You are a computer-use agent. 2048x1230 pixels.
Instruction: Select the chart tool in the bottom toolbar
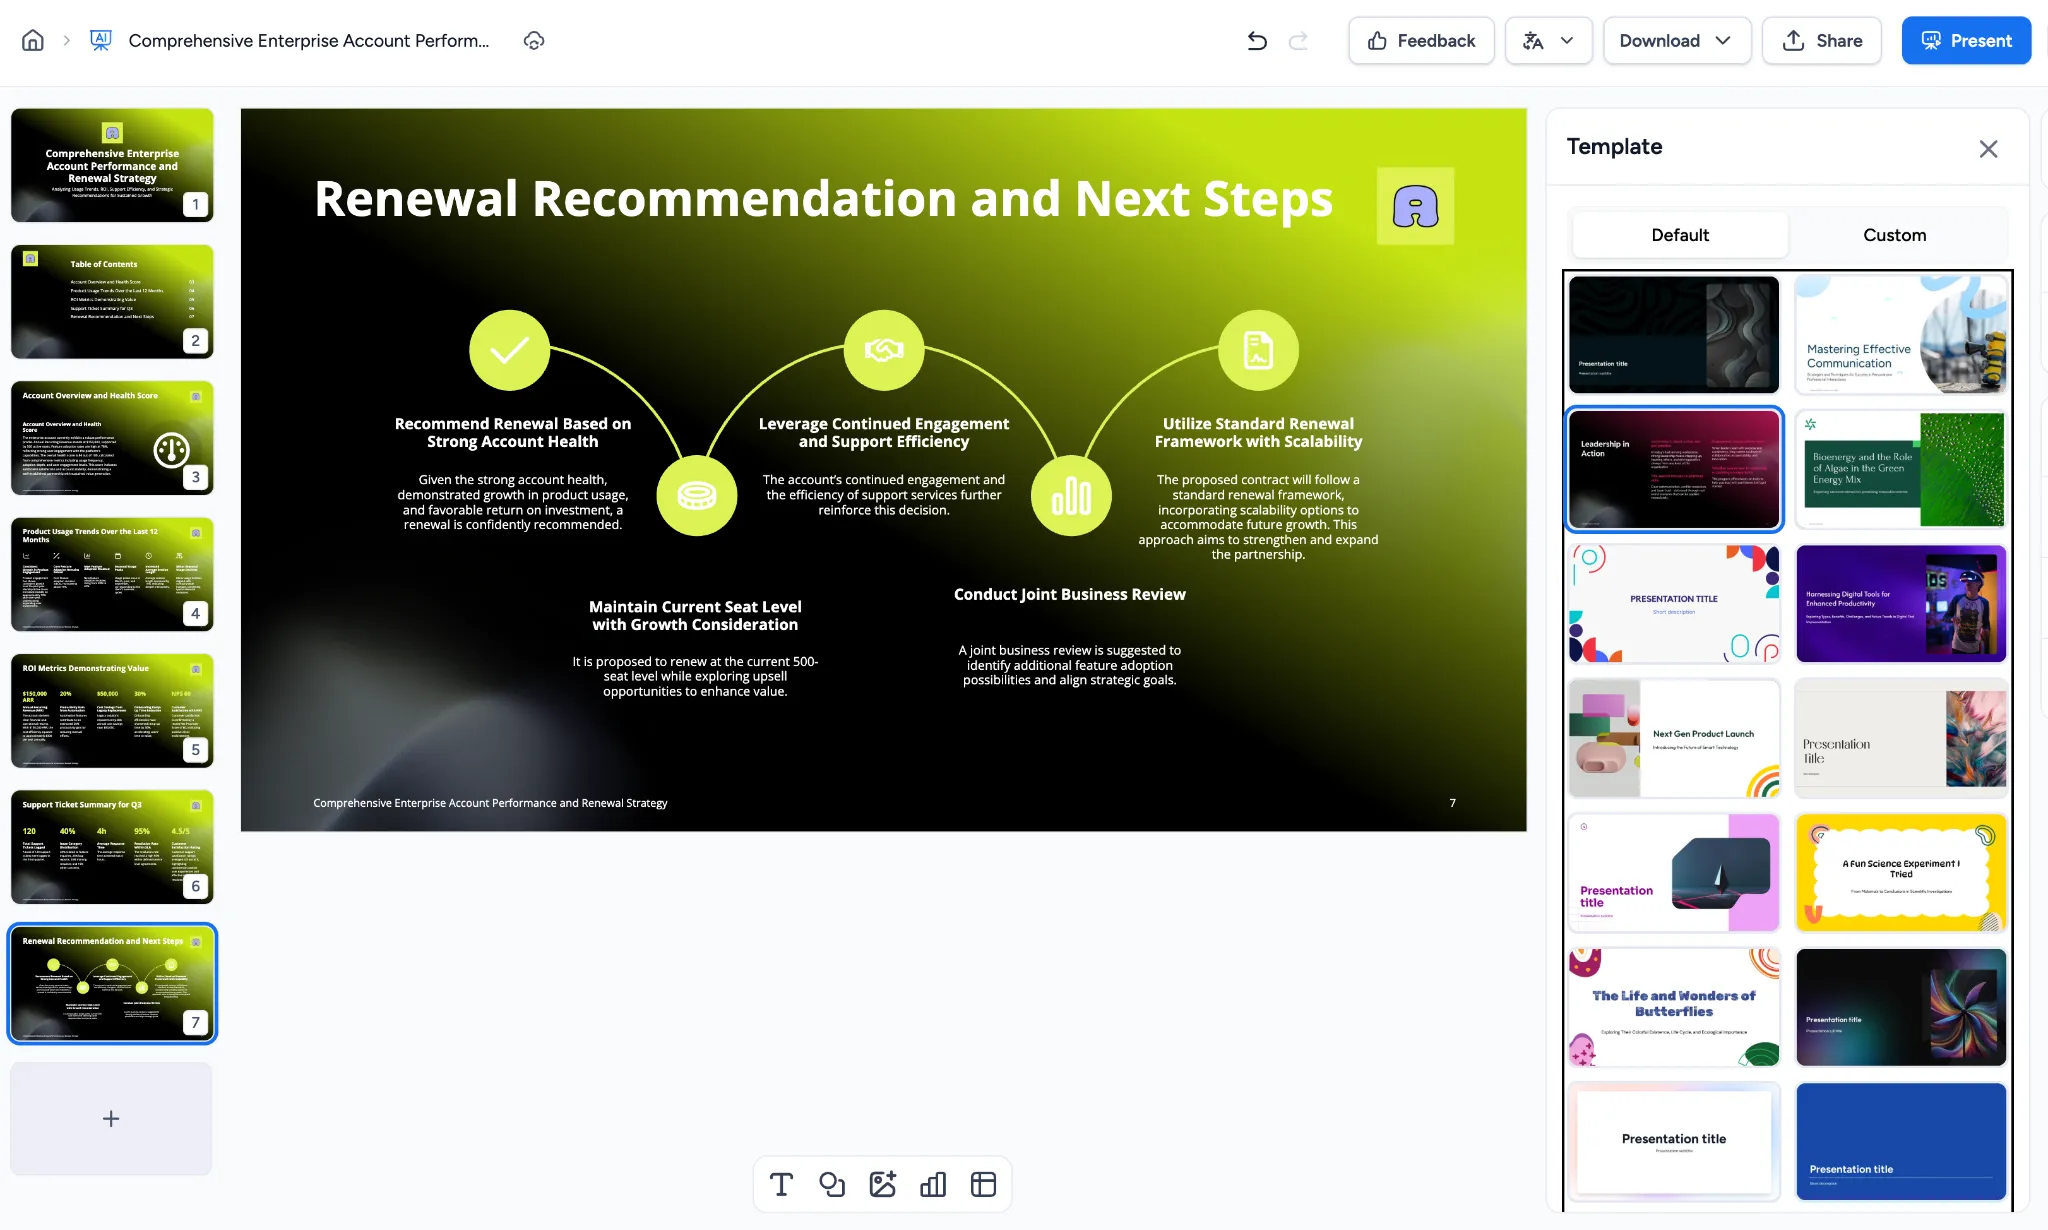click(933, 1184)
